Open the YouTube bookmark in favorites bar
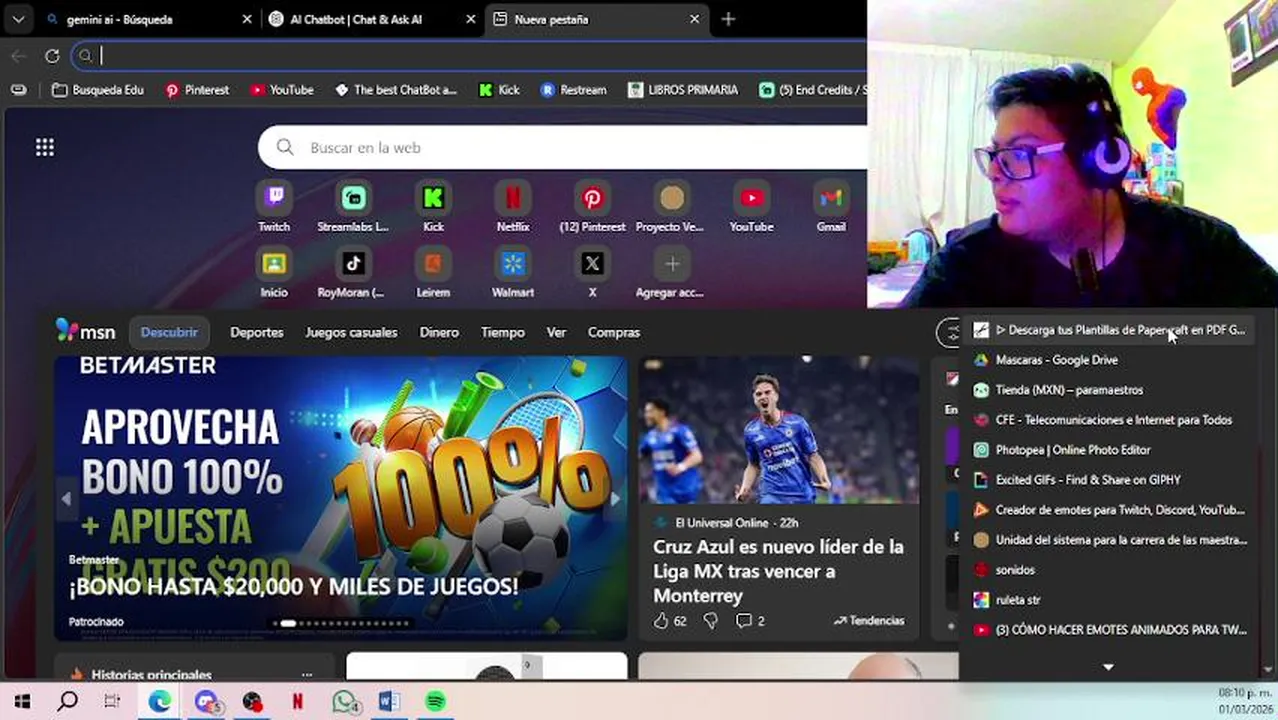The width and height of the screenshot is (1278, 720). coord(282,90)
